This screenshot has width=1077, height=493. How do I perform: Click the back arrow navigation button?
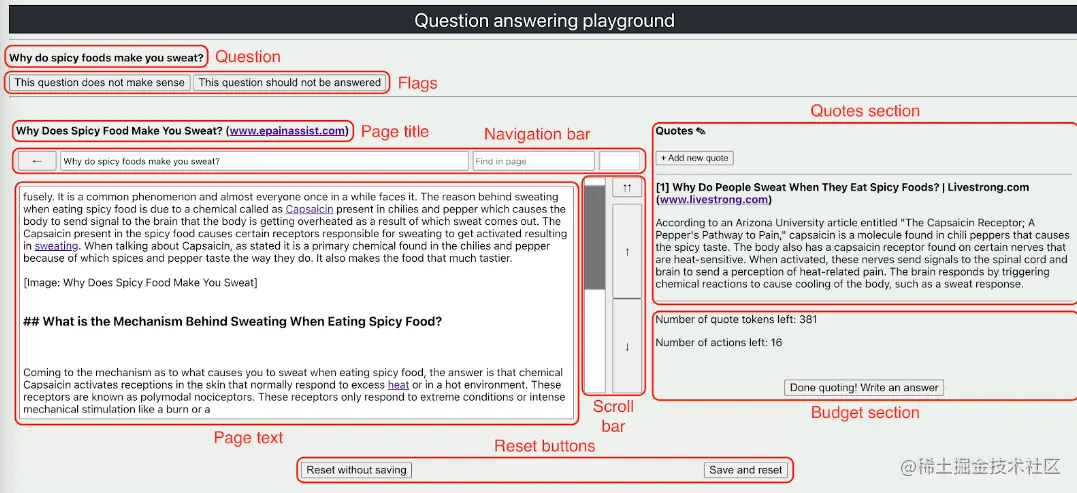(x=37, y=161)
